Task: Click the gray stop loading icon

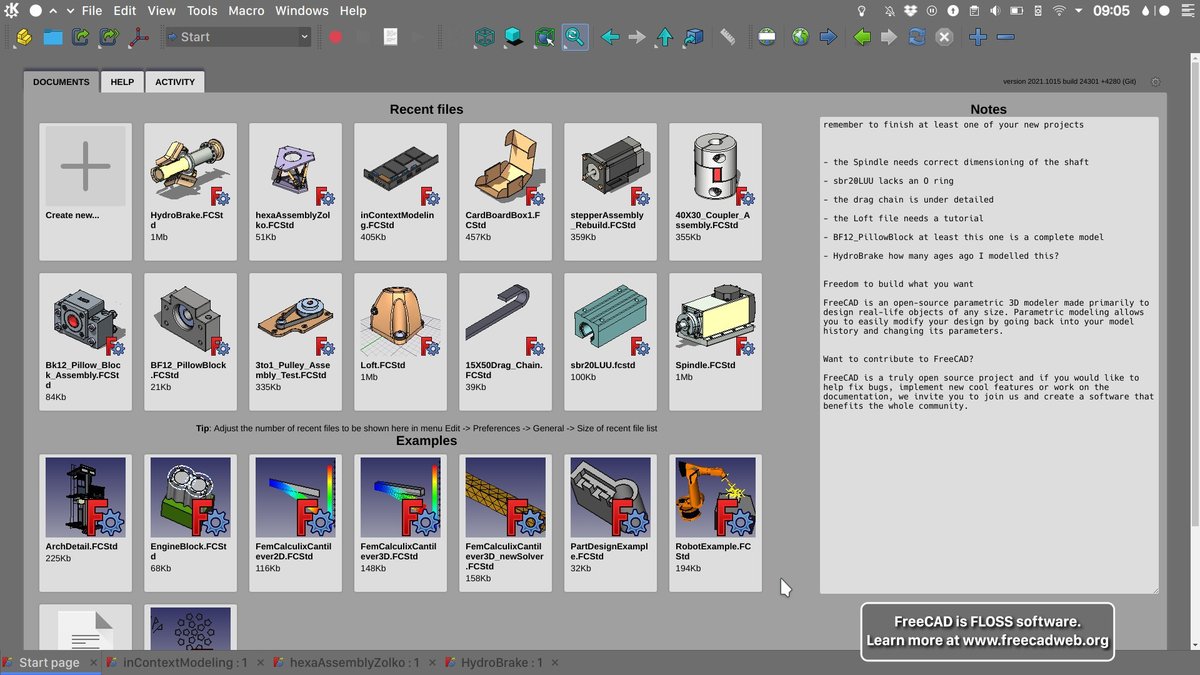Action: pyautogui.click(x=944, y=37)
